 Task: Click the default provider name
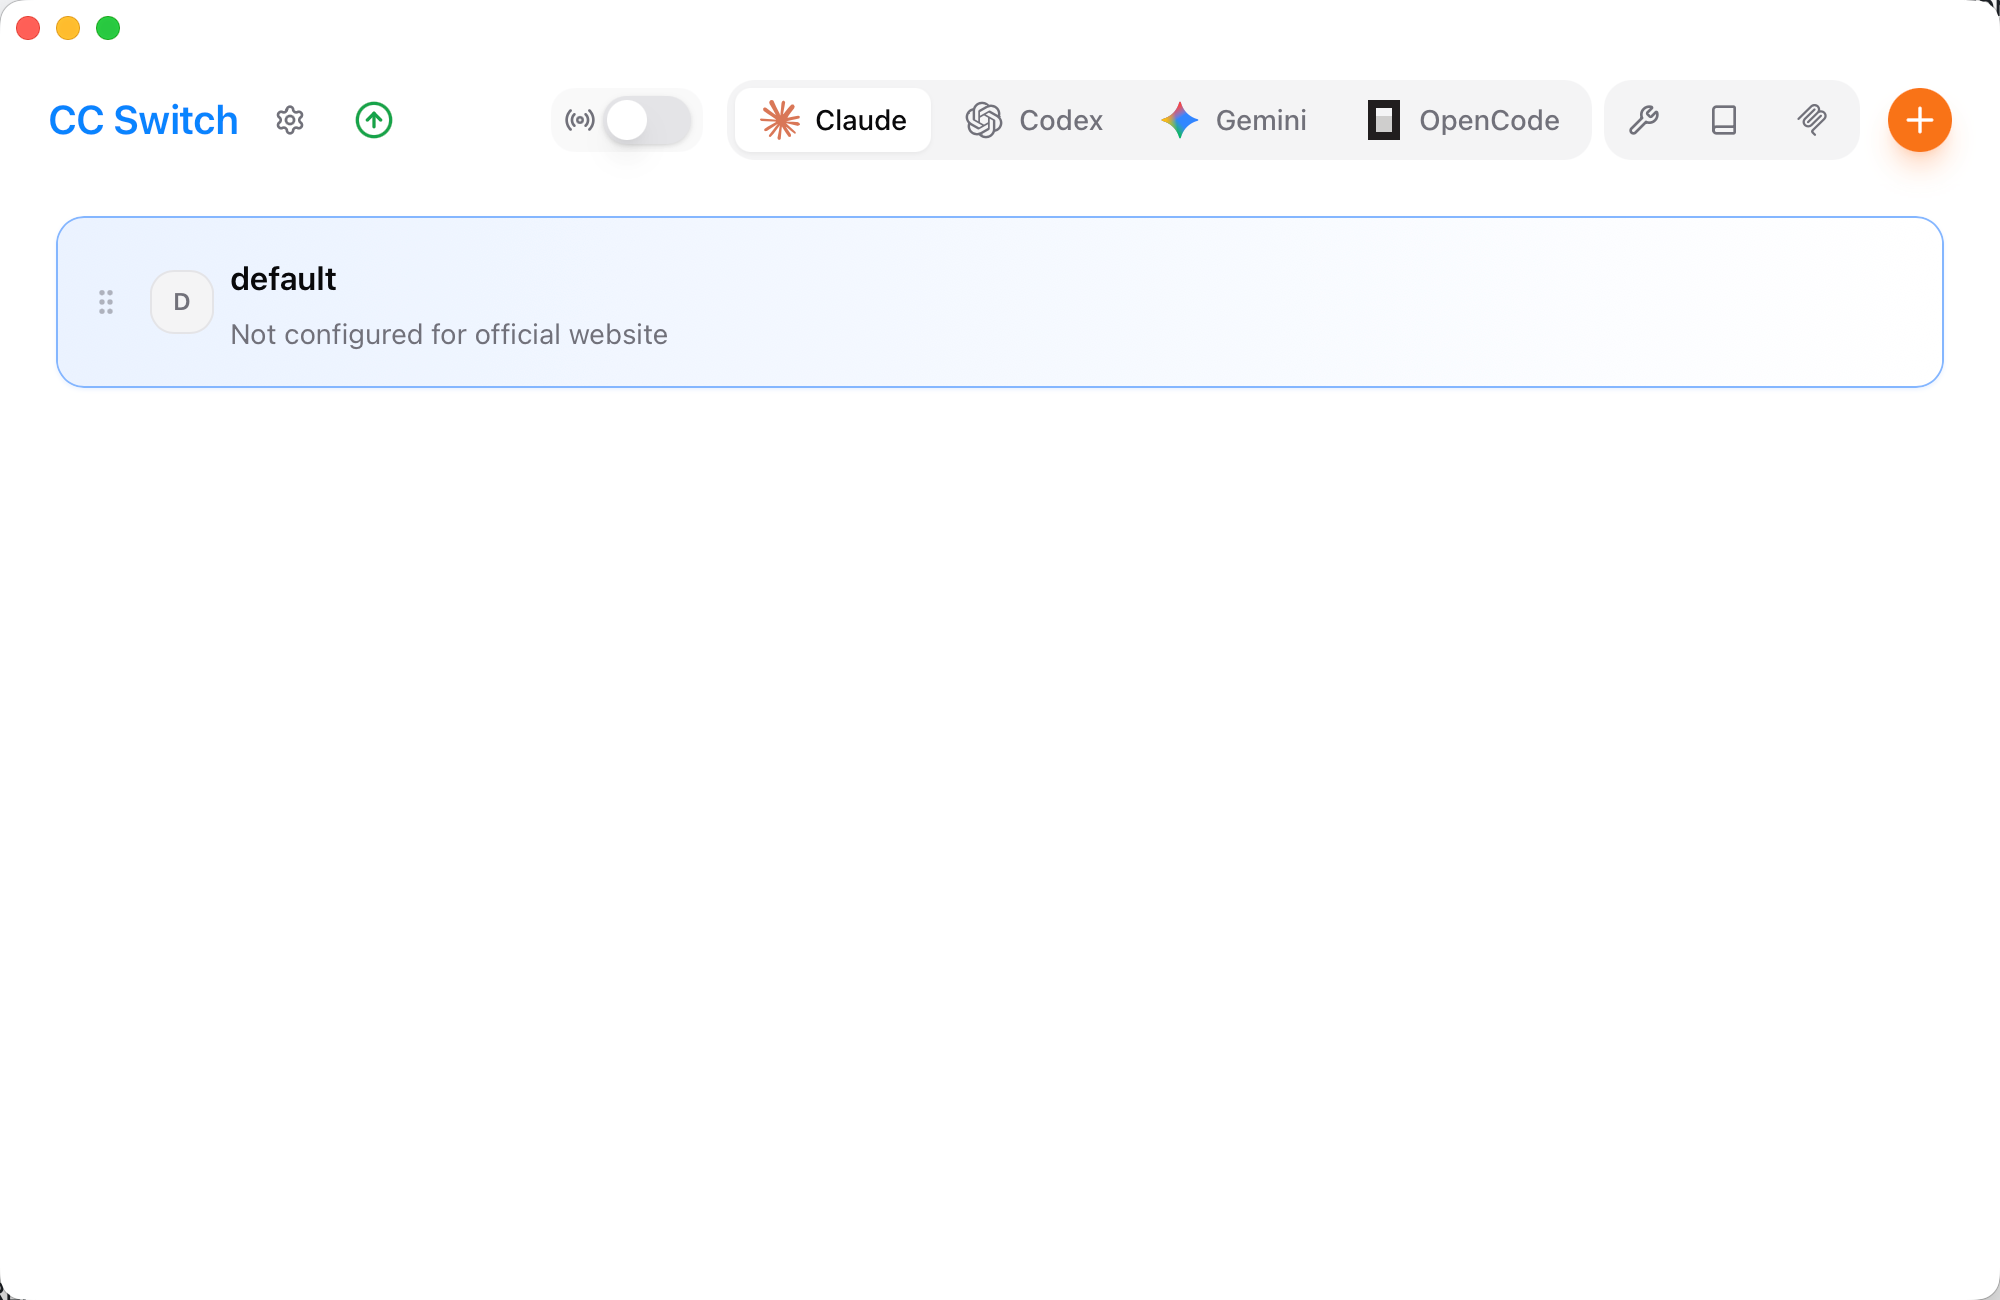coord(283,279)
